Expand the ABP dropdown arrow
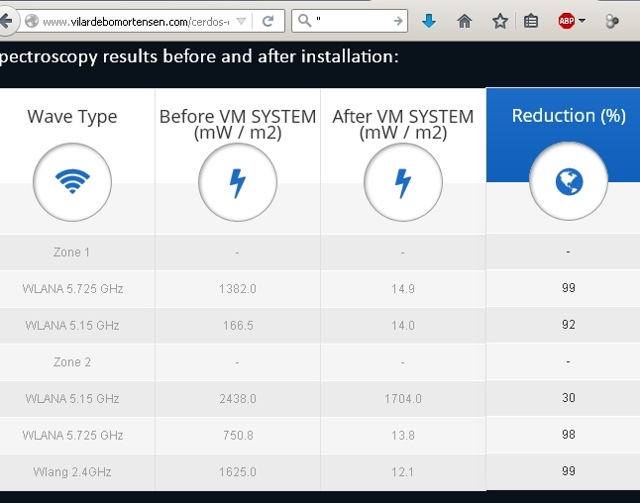This screenshot has height=503, width=640. point(582,20)
